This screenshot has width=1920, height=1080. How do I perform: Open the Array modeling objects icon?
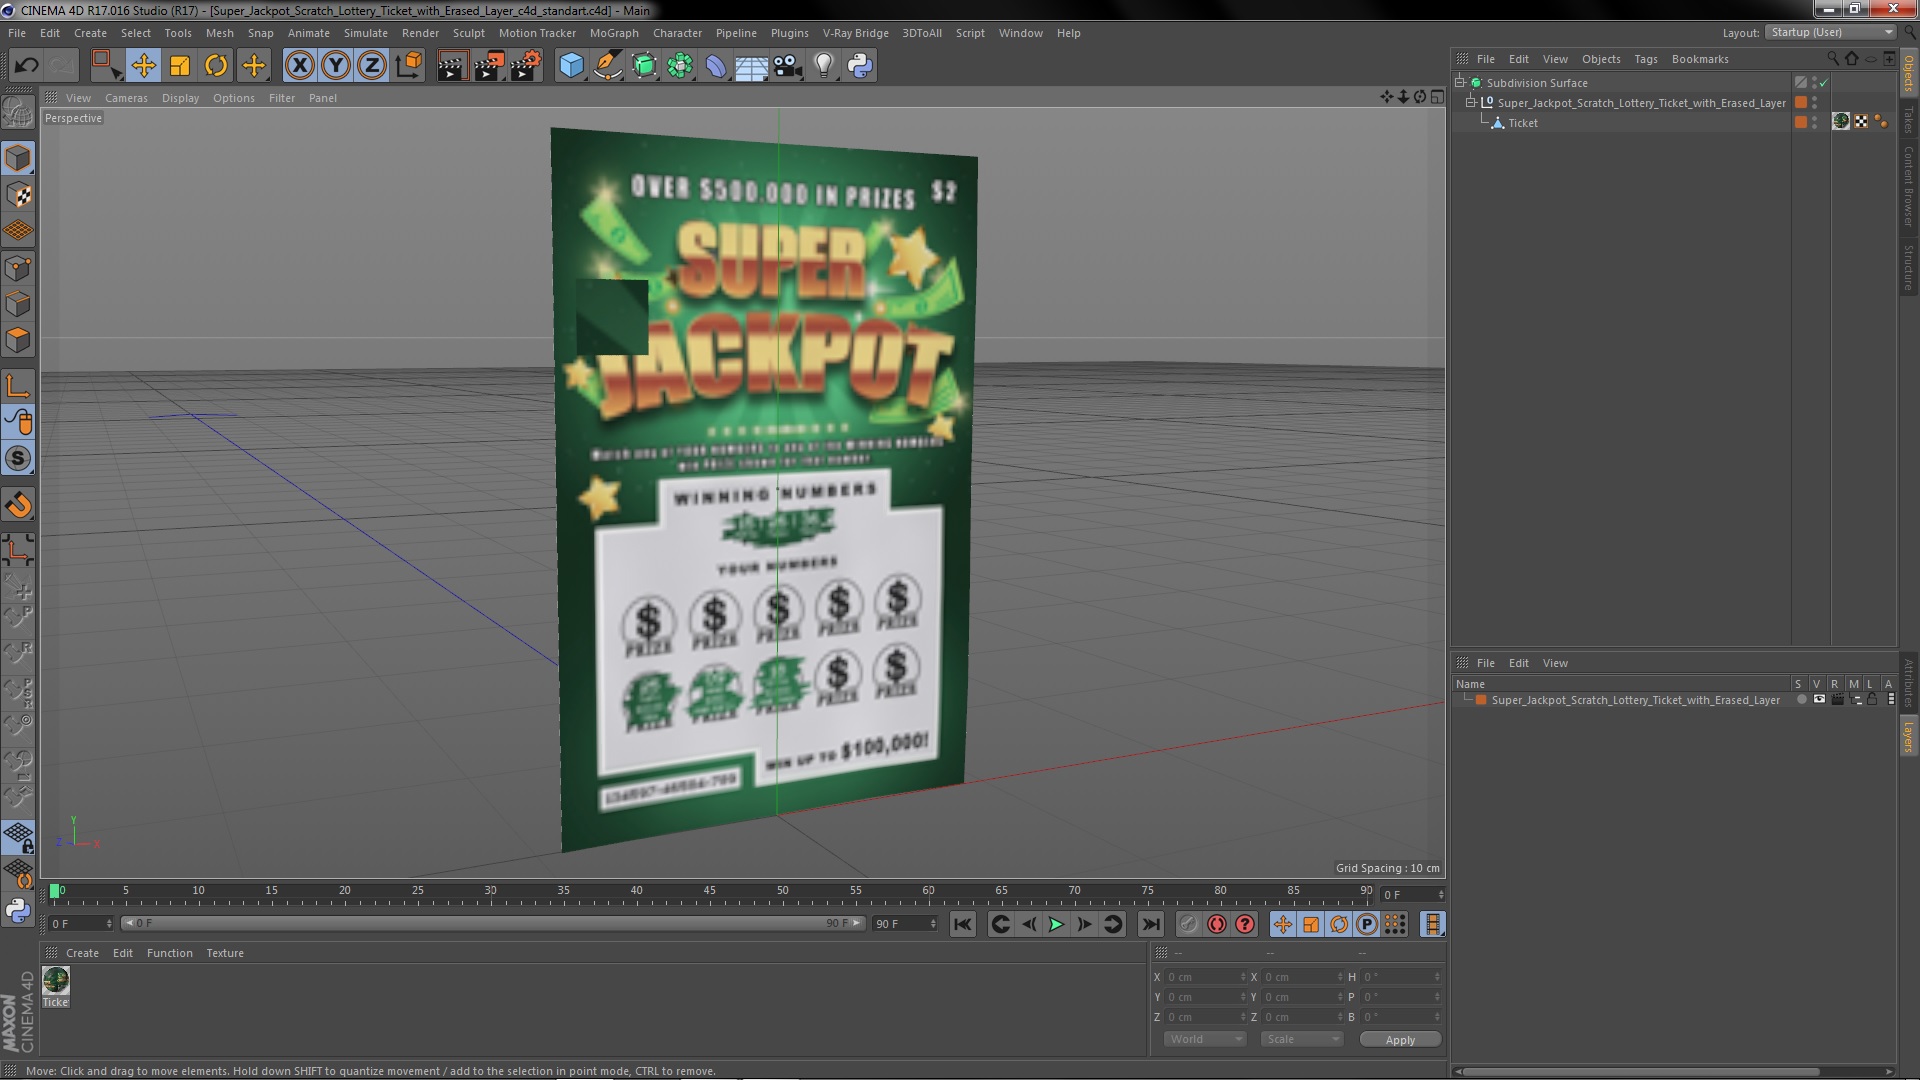[x=680, y=66]
